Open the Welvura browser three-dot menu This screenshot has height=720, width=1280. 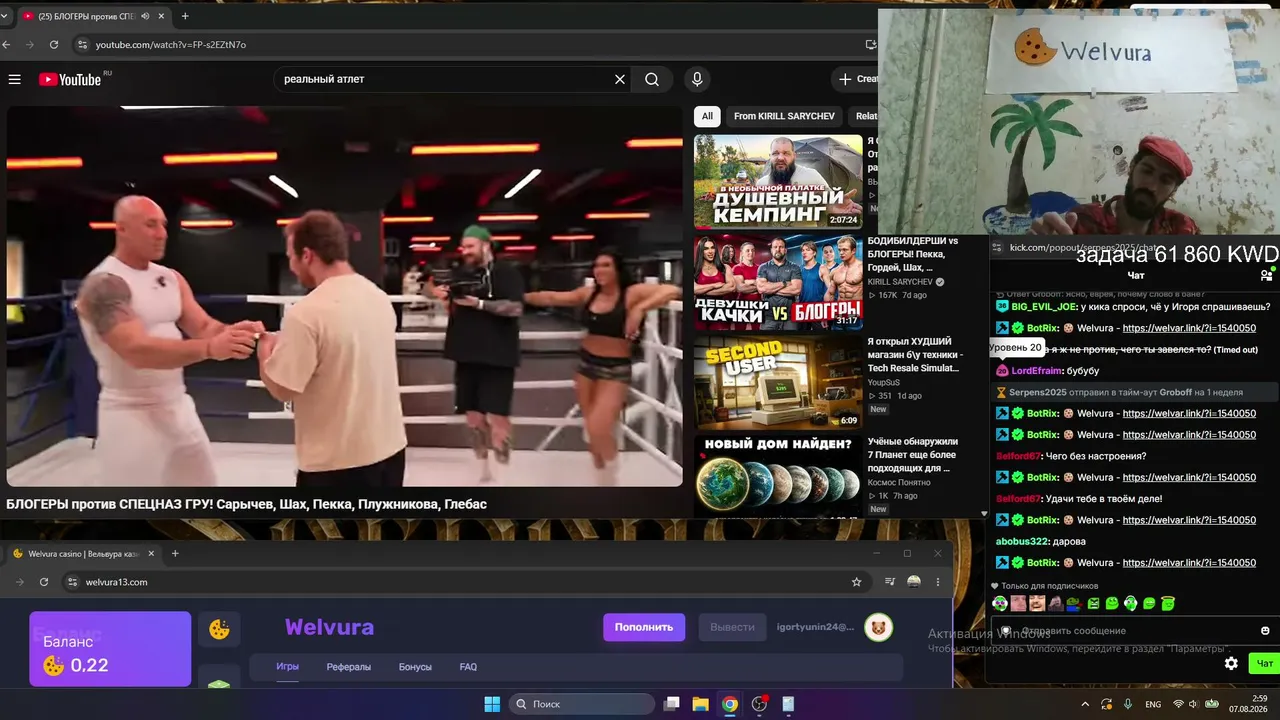(938, 582)
